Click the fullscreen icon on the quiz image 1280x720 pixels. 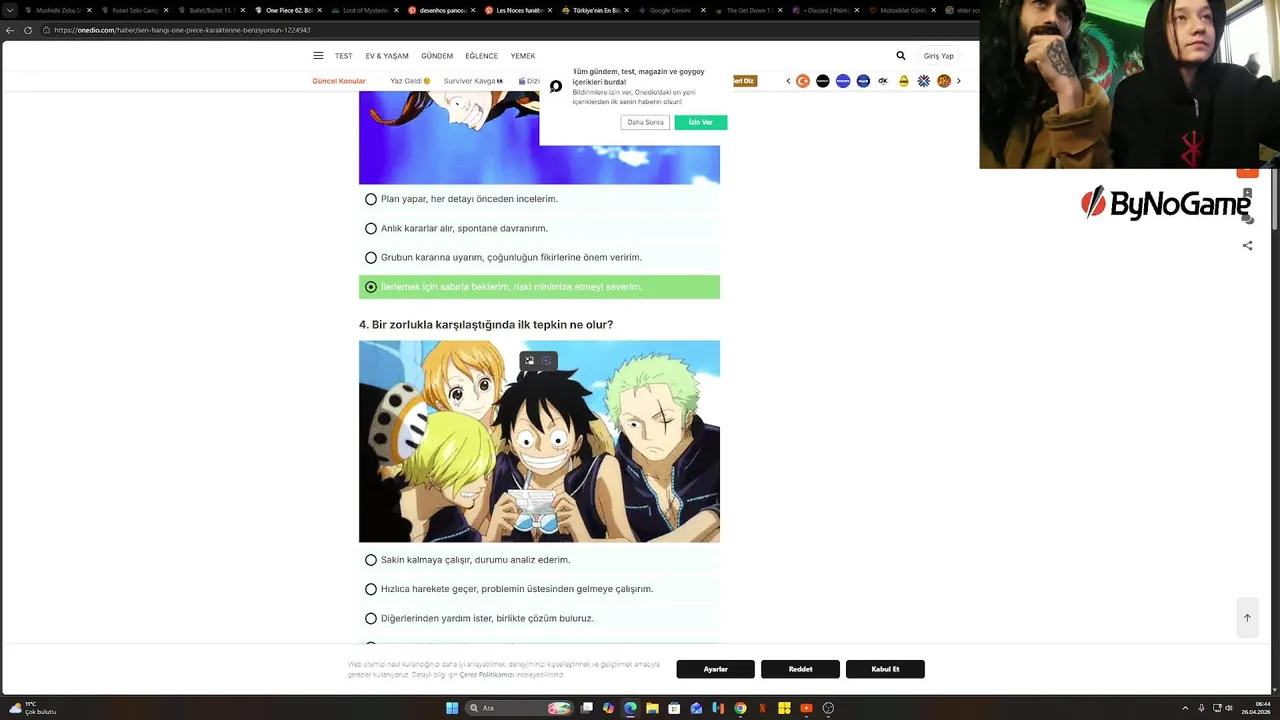point(530,361)
